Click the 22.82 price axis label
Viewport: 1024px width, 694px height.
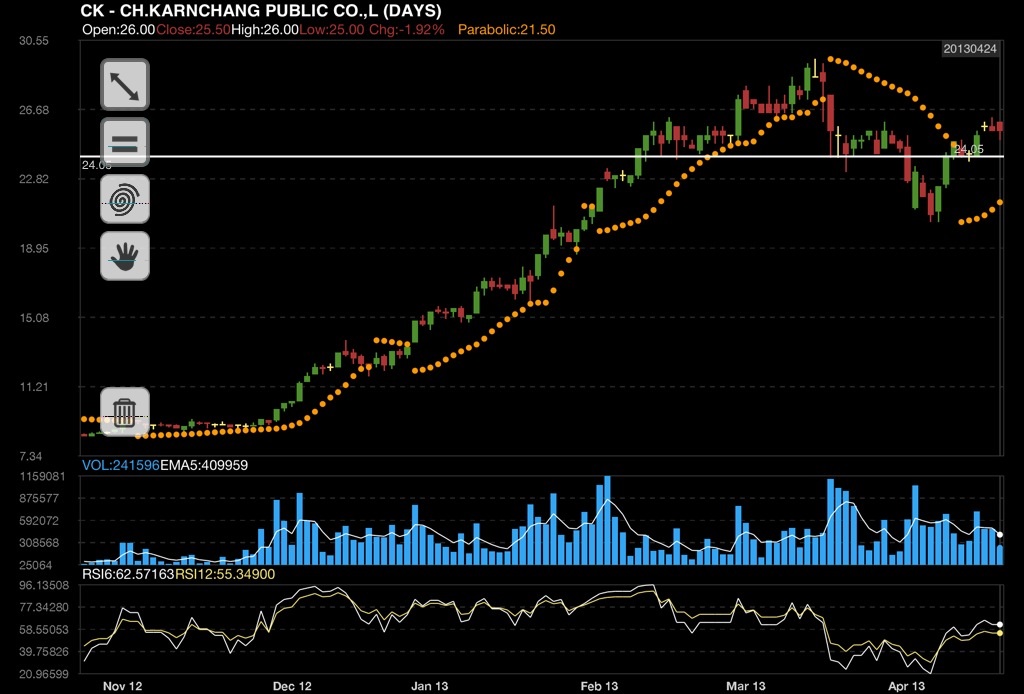click(x=34, y=180)
